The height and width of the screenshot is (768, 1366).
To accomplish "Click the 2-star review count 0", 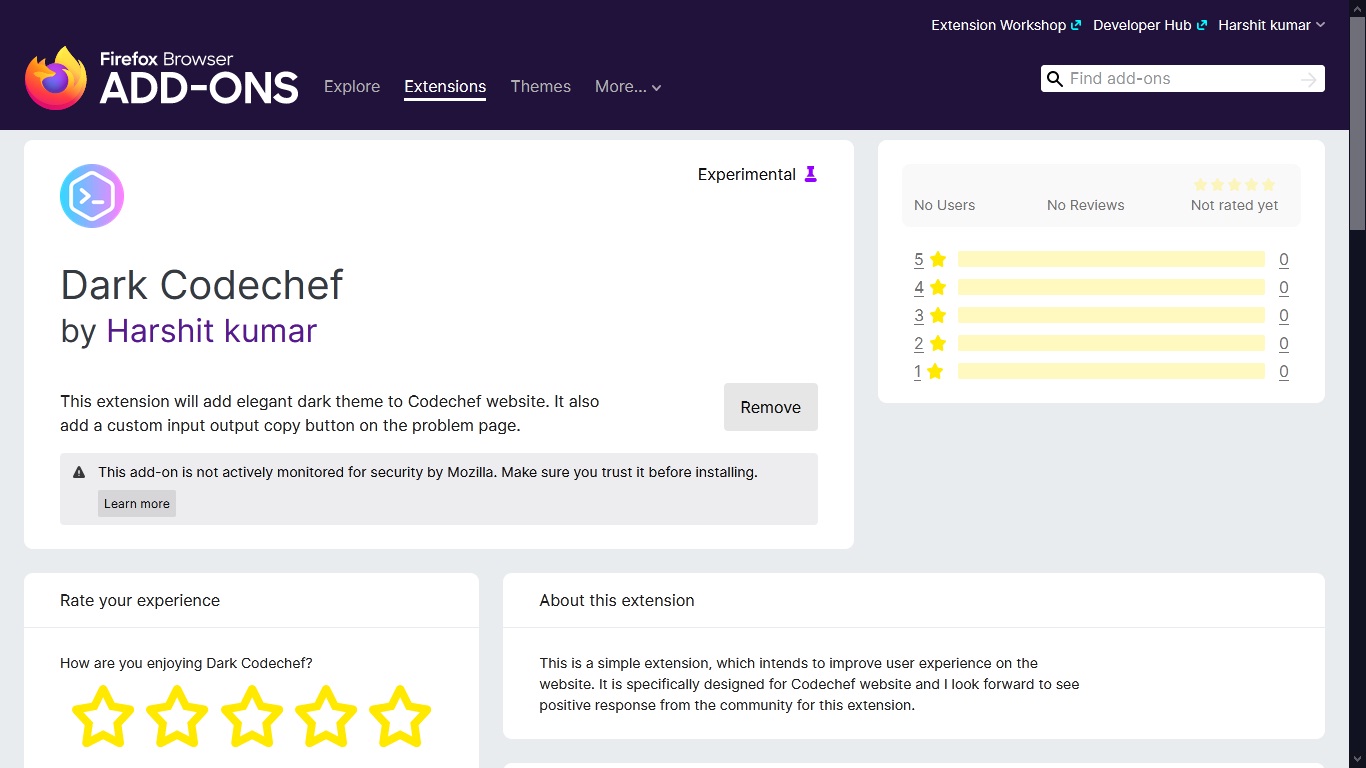I will pos(1284,343).
